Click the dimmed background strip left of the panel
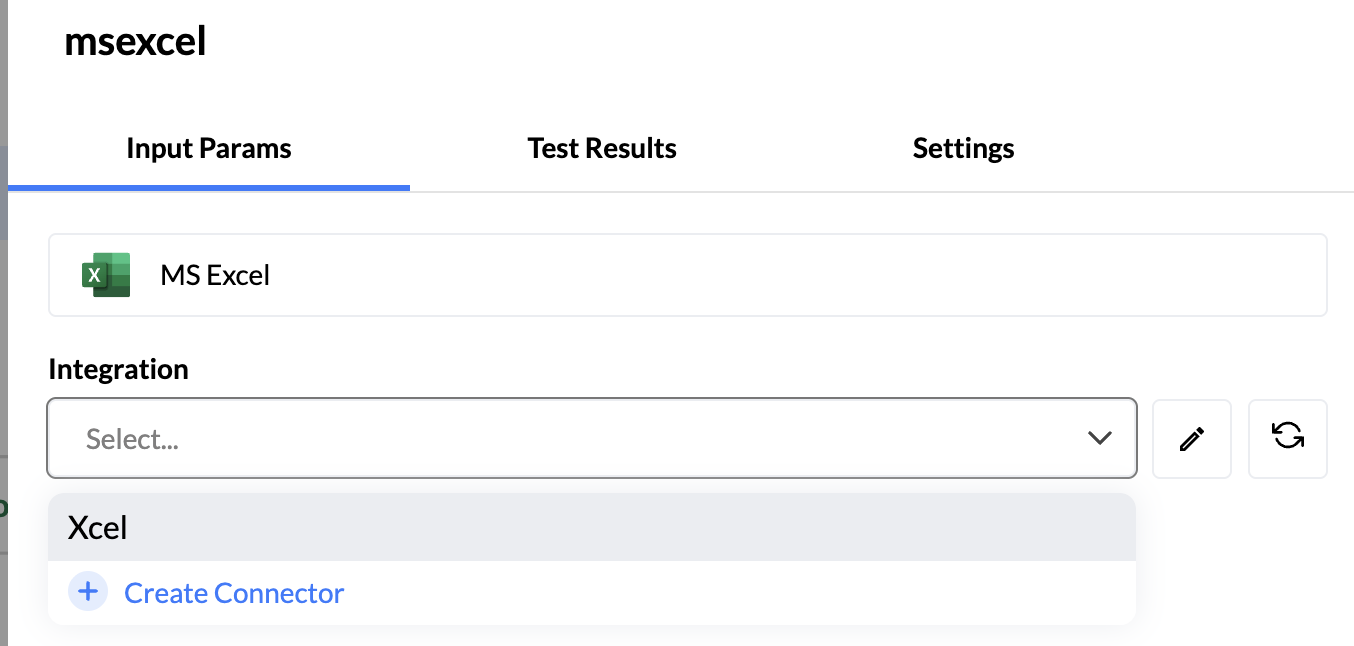The width and height of the screenshot is (1354, 646). tap(3, 300)
